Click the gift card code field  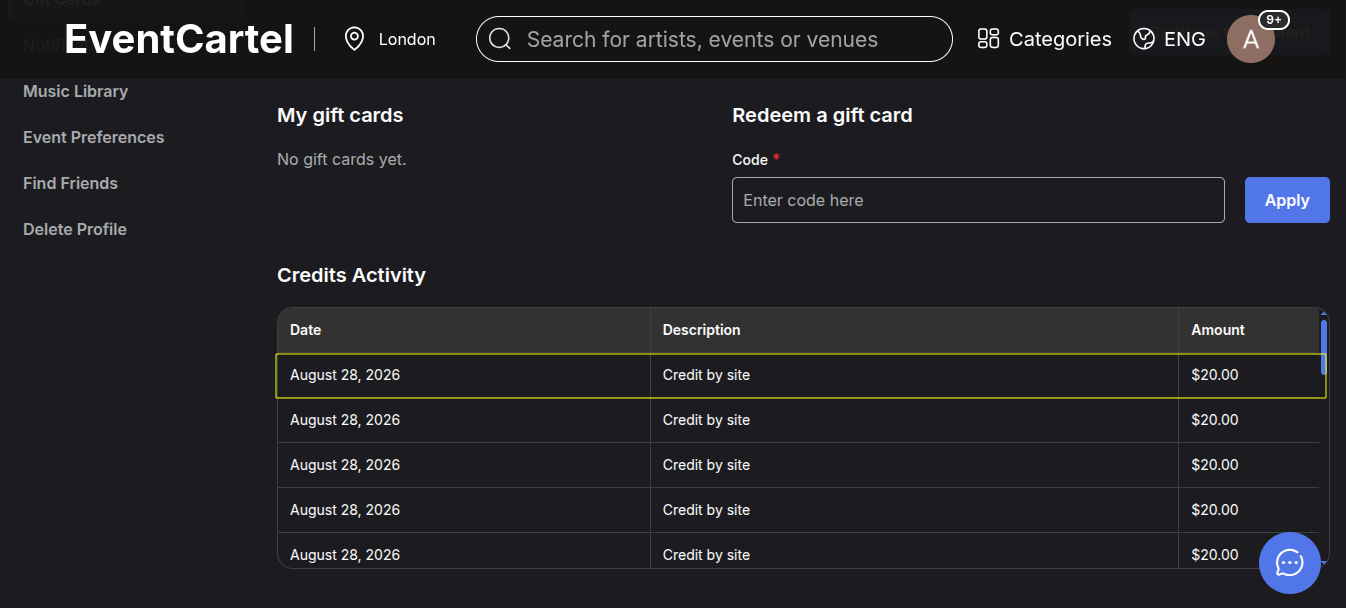pos(978,200)
